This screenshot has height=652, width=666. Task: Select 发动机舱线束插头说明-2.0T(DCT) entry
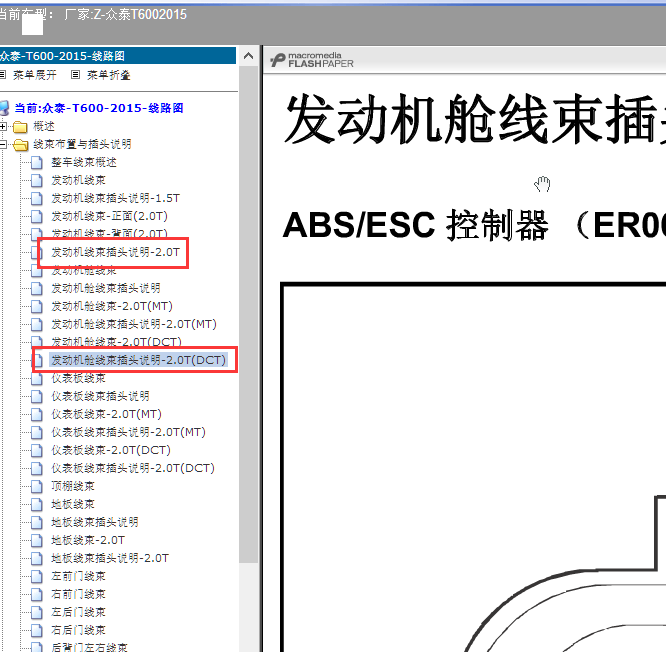(138, 360)
